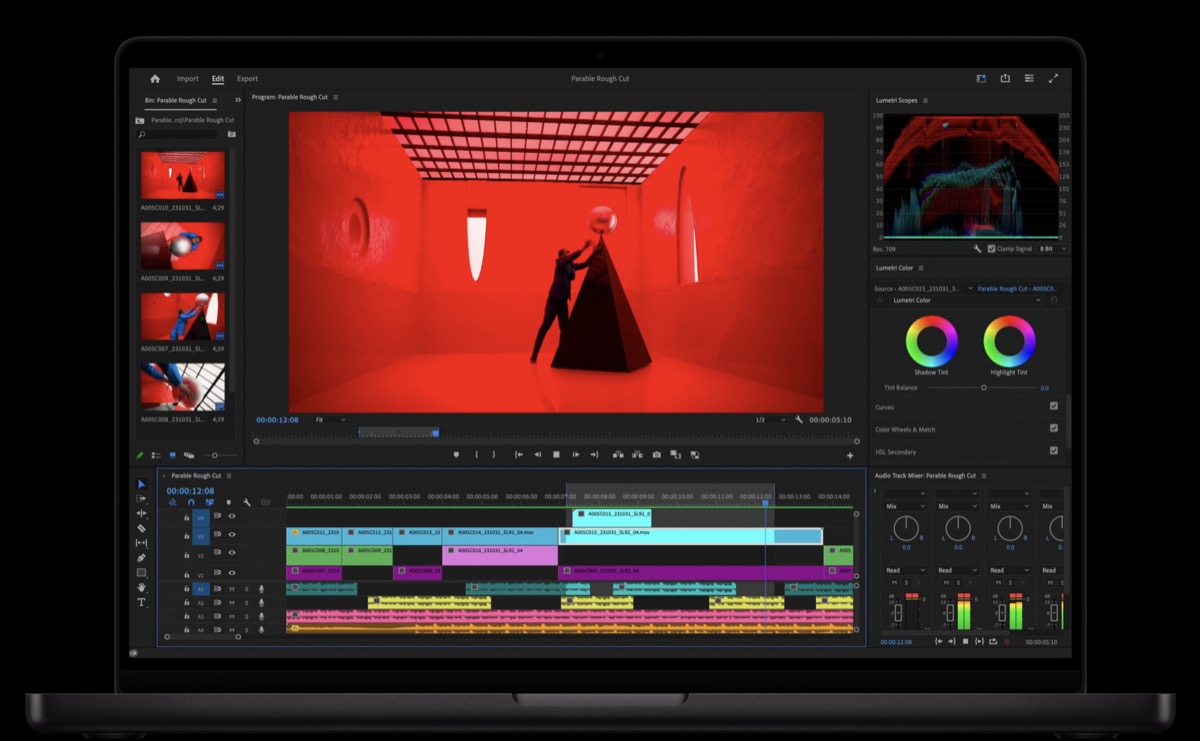Viewport: 1200px width, 741px height.
Task: Switch to the Export tab
Action: point(247,79)
